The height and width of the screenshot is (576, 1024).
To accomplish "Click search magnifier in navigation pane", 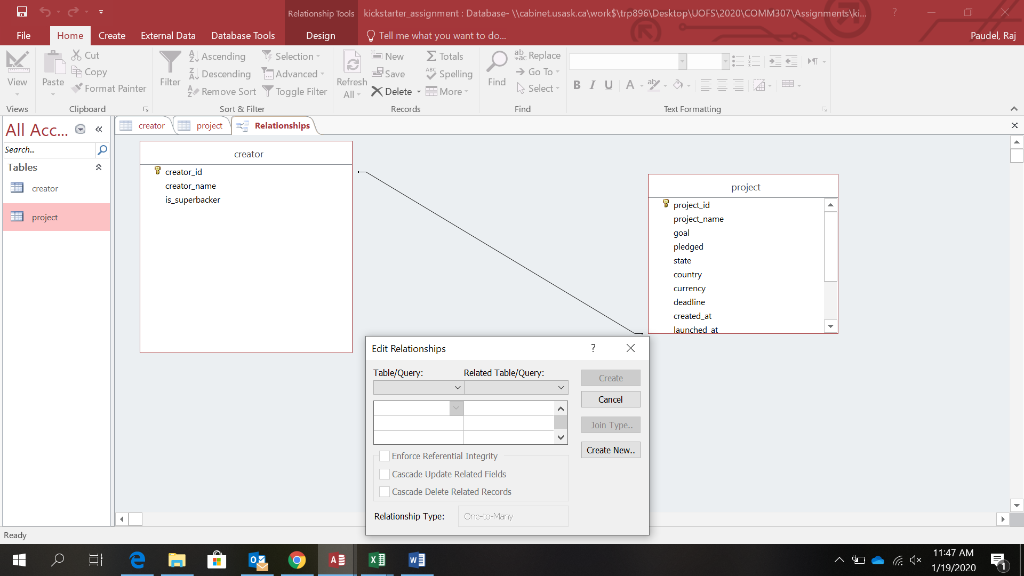I will (102, 150).
